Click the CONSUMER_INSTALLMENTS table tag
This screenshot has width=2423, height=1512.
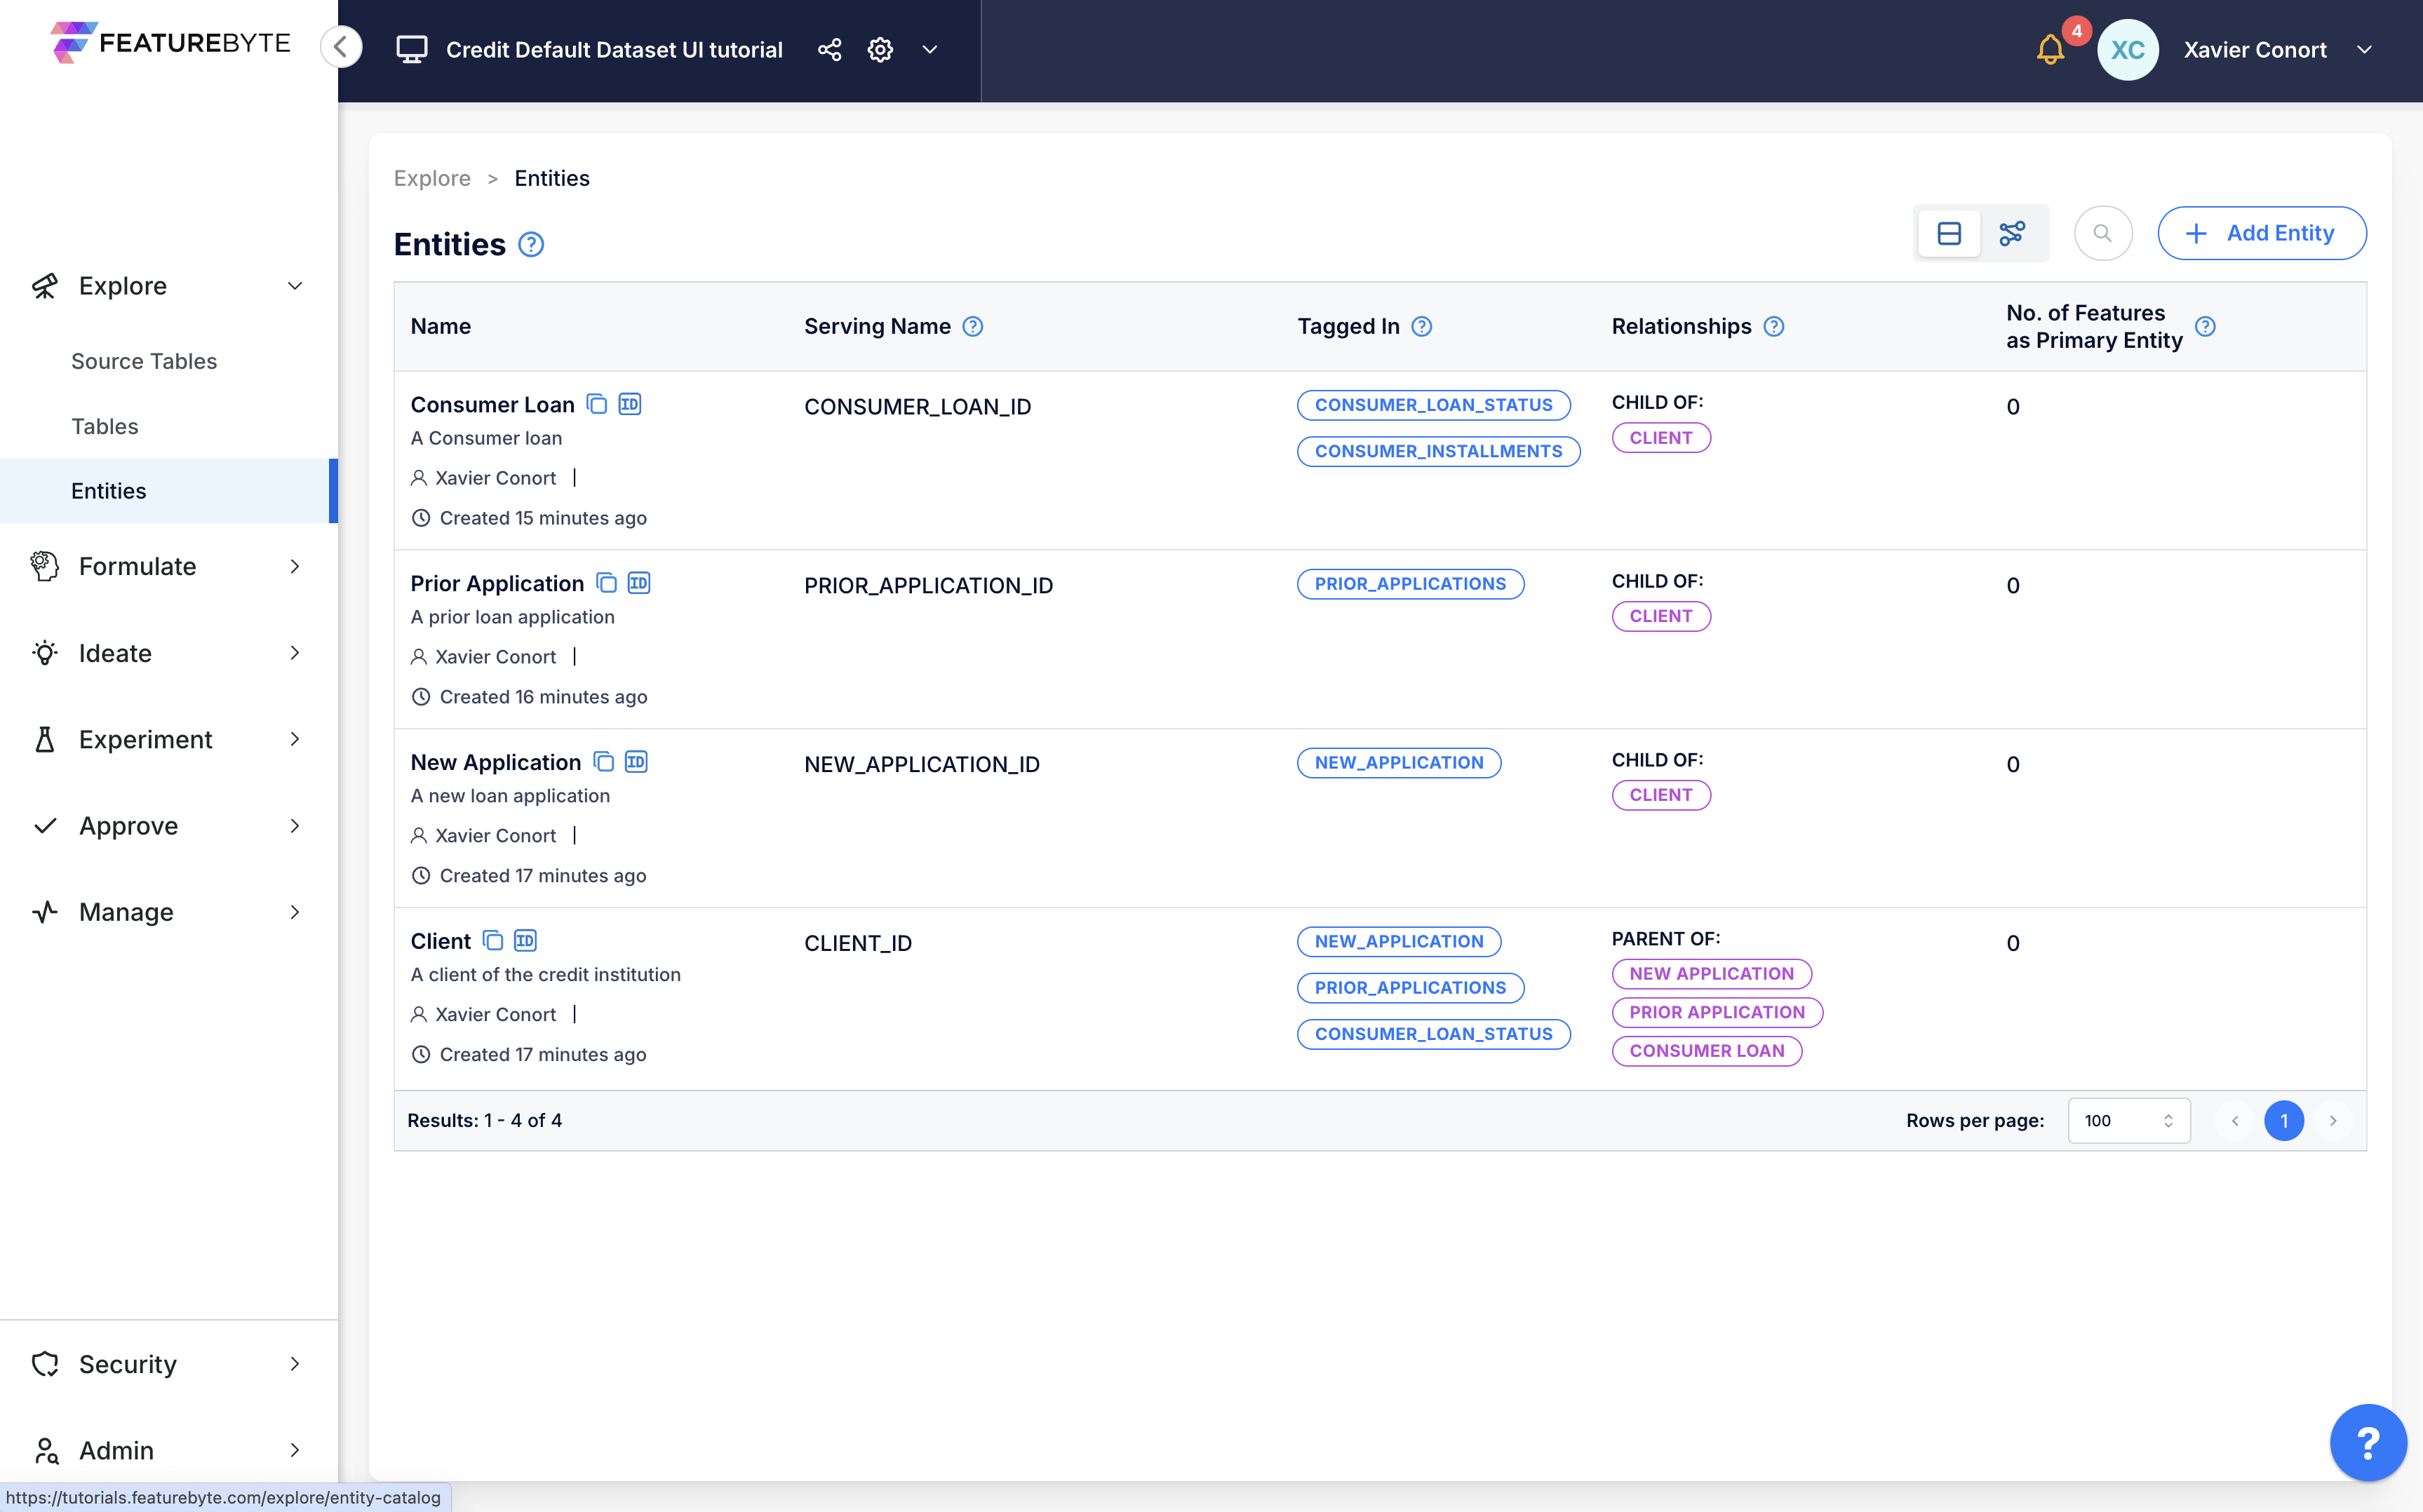[x=1438, y=451]
